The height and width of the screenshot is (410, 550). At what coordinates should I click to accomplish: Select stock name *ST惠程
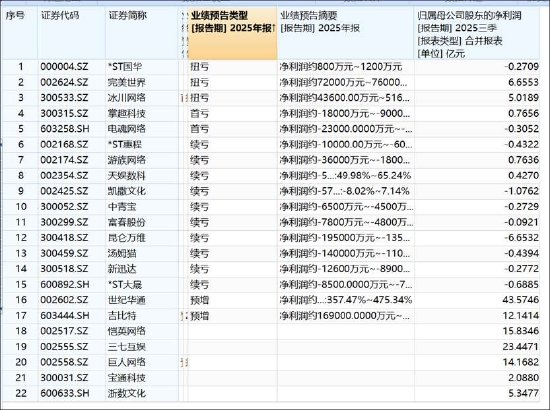click(125, 144)
